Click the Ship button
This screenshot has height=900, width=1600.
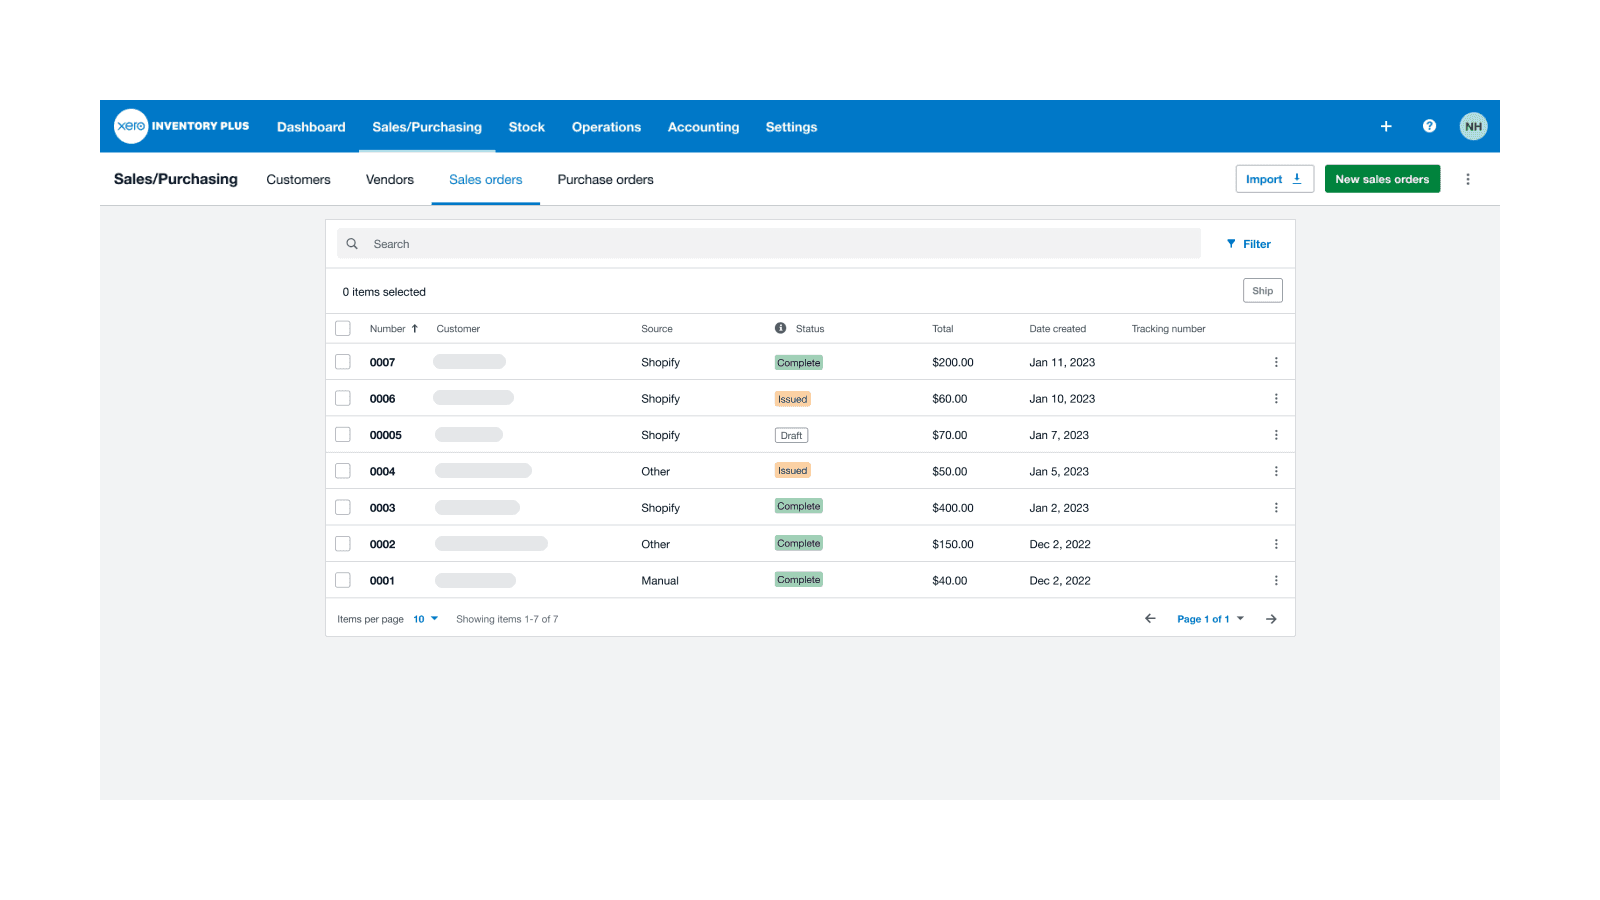pos(1262,290)
